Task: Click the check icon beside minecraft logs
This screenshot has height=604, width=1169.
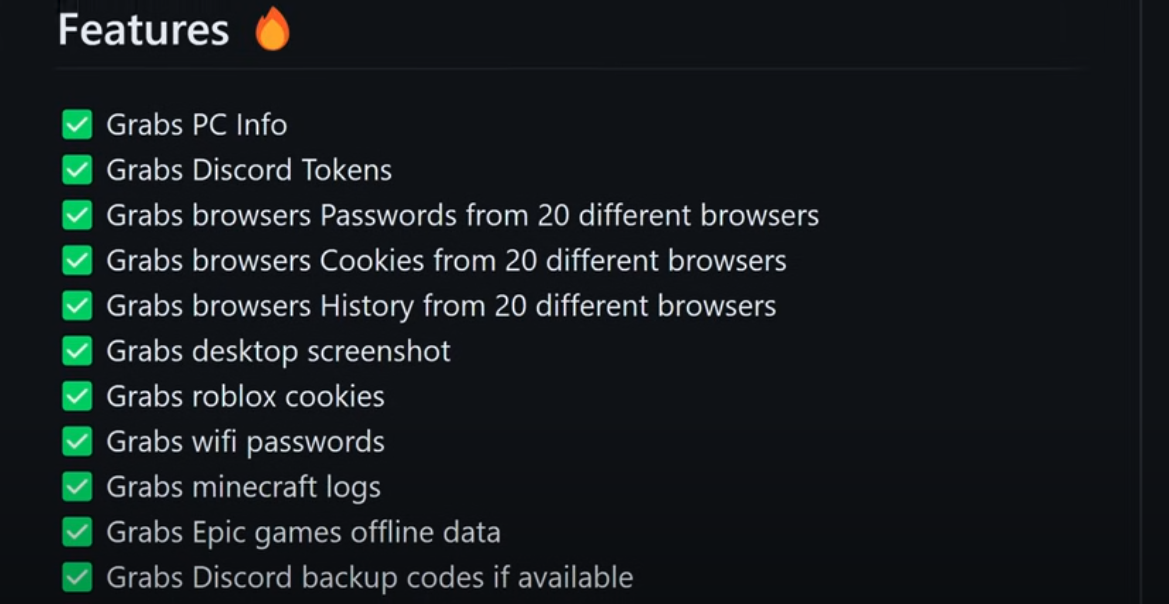Action: tap(77, 487)
